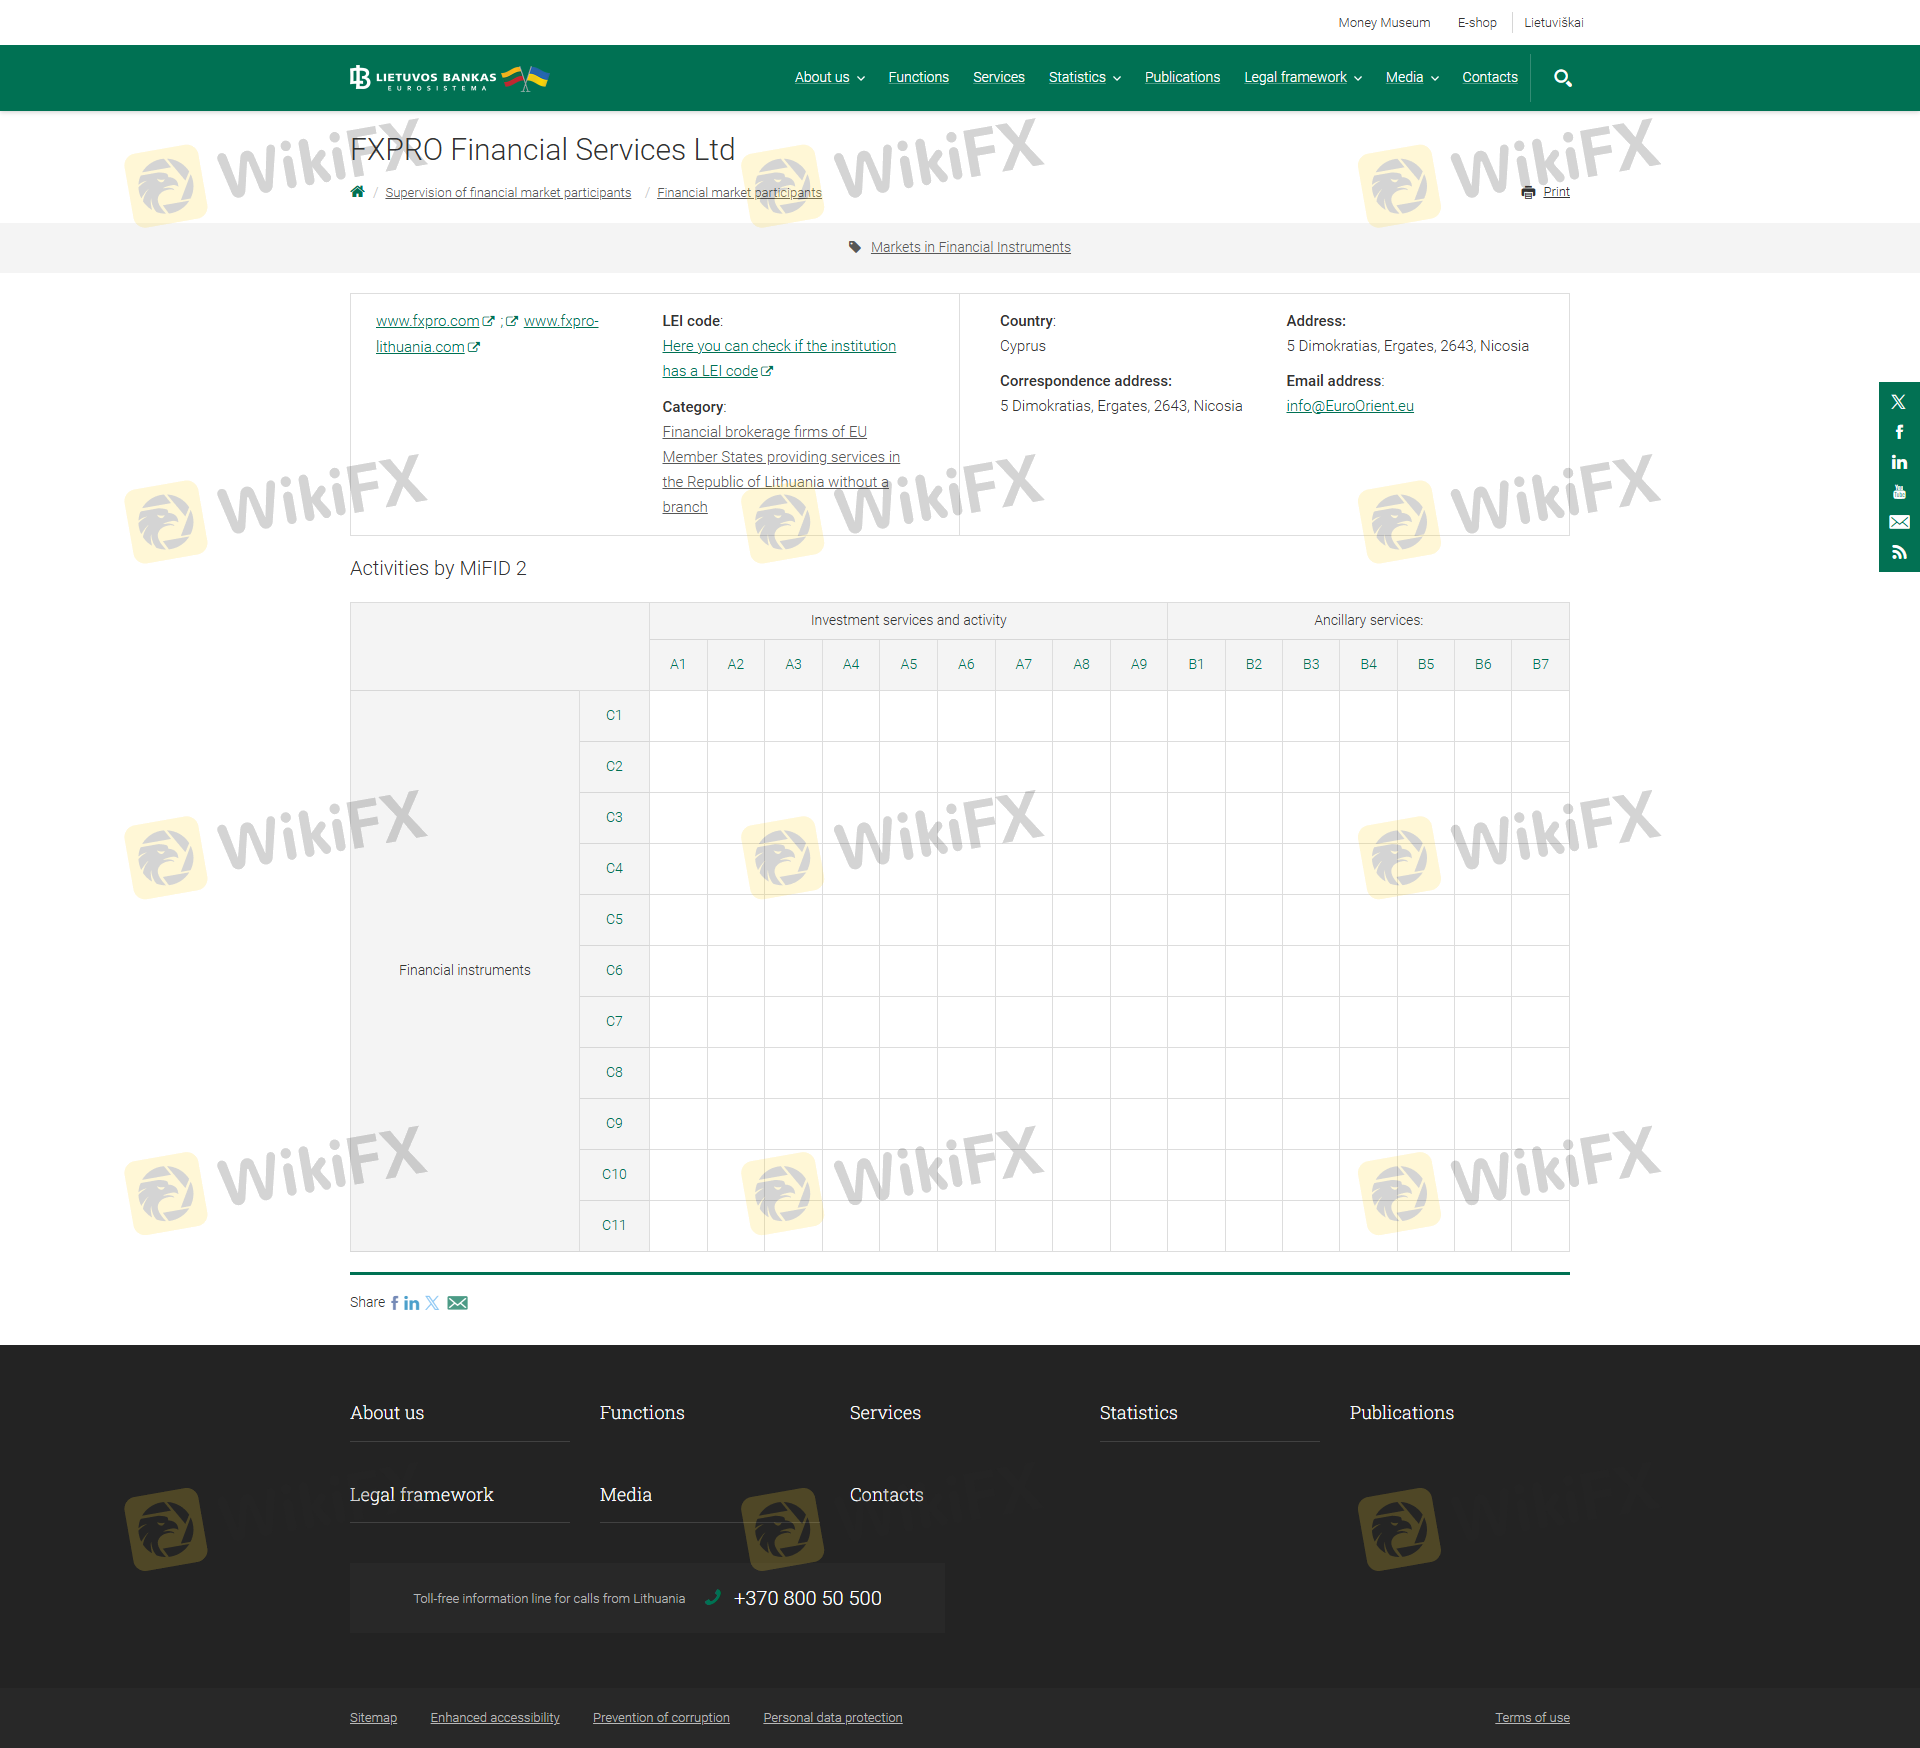This screenshot has width=1920, height=1748.
Task: Open the X (Twitter) sidebar icon
Action: pos(1898,402)
